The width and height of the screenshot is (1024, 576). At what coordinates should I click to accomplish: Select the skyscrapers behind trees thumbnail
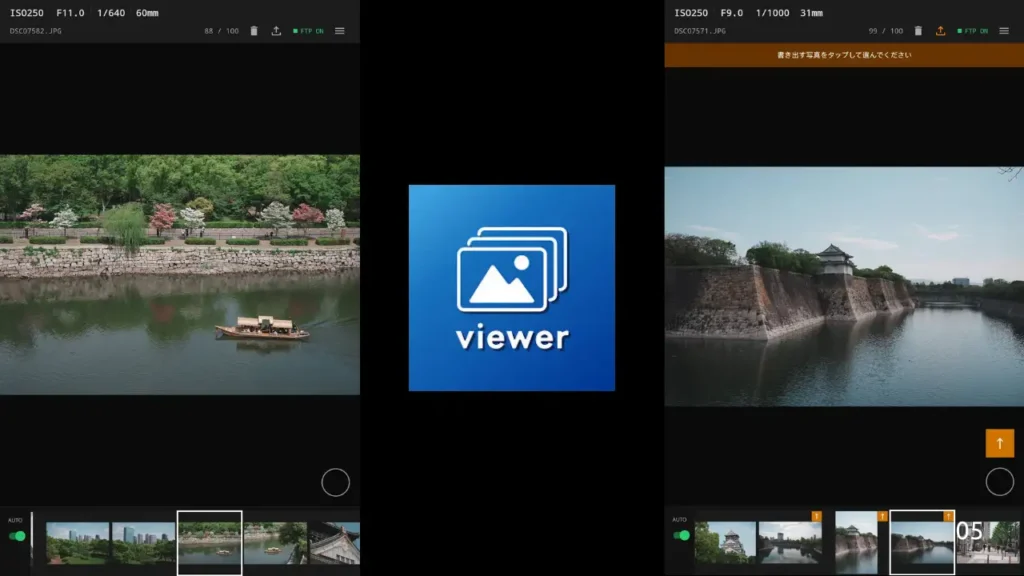click(143, 542)
